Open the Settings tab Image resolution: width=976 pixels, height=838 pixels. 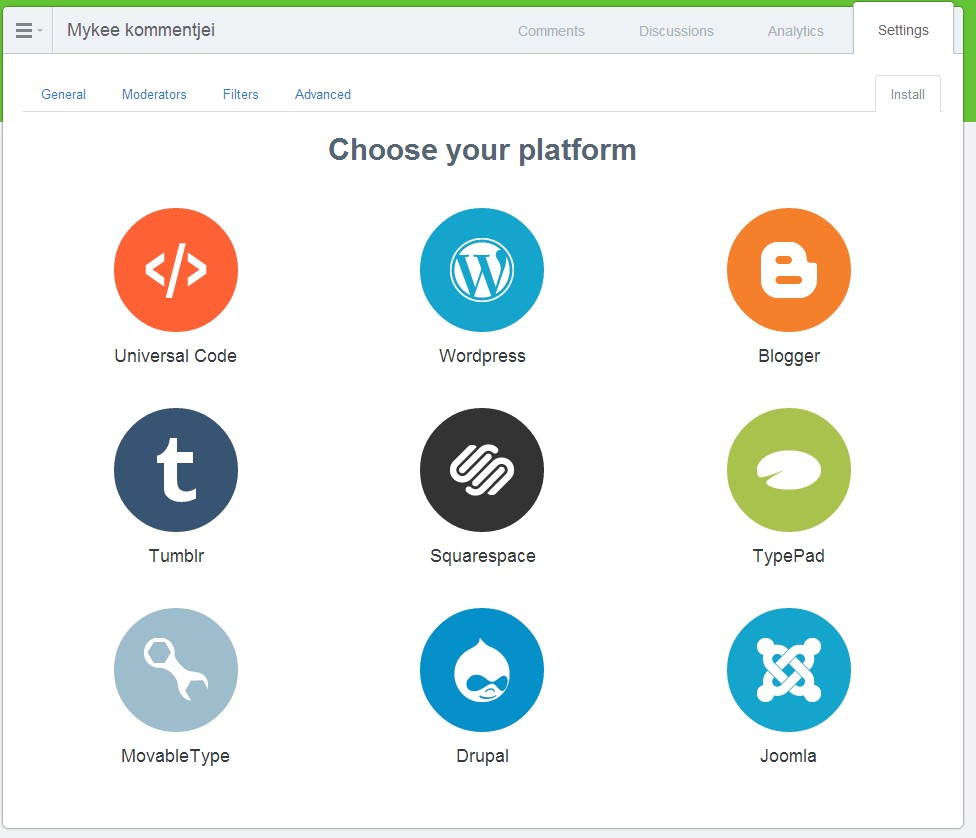[x=903, y=30]
